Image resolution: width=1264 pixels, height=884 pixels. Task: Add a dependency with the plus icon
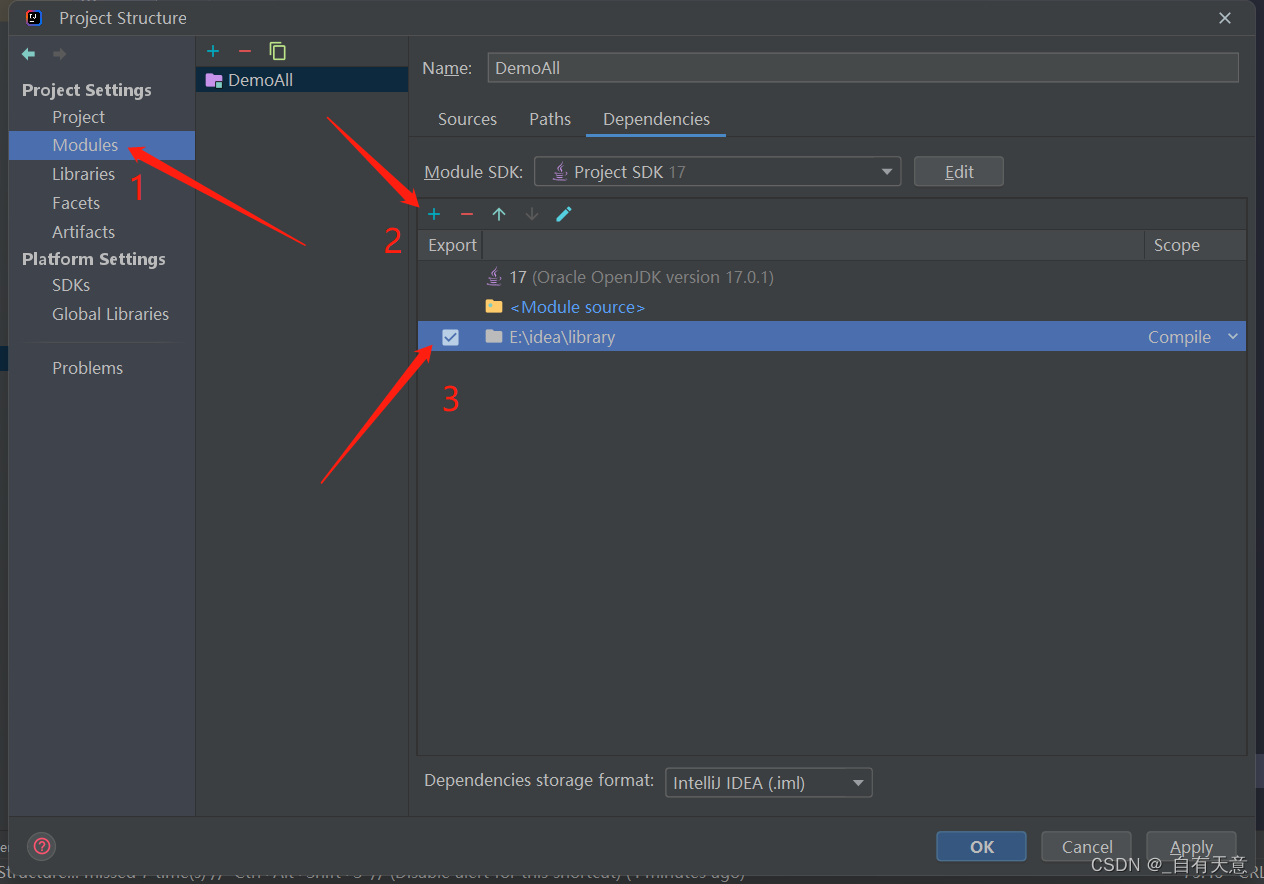click(434, 214)
